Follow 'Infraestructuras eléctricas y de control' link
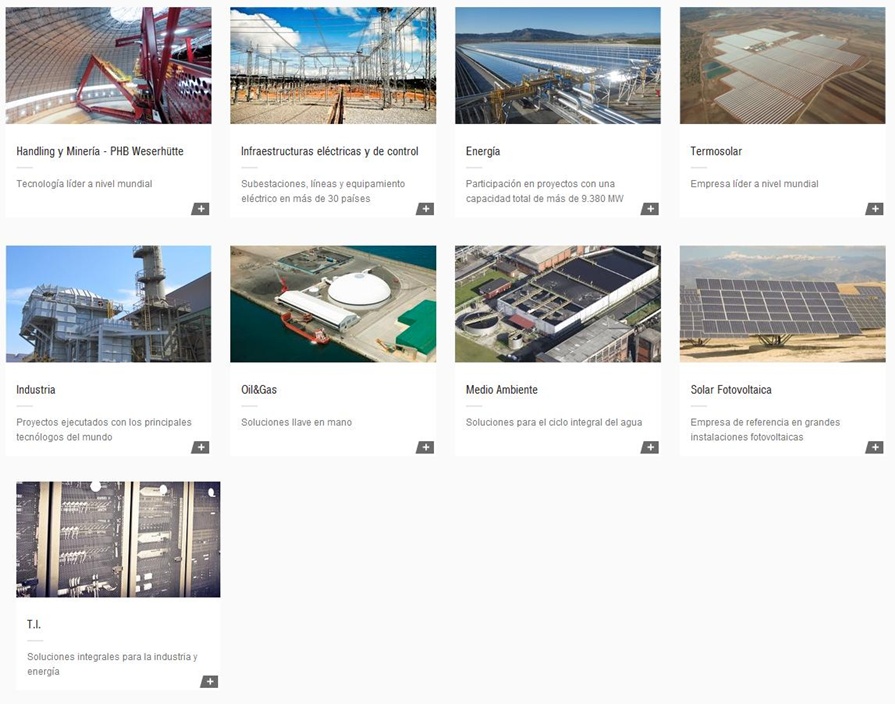The image size is (895, 704). 329,151
